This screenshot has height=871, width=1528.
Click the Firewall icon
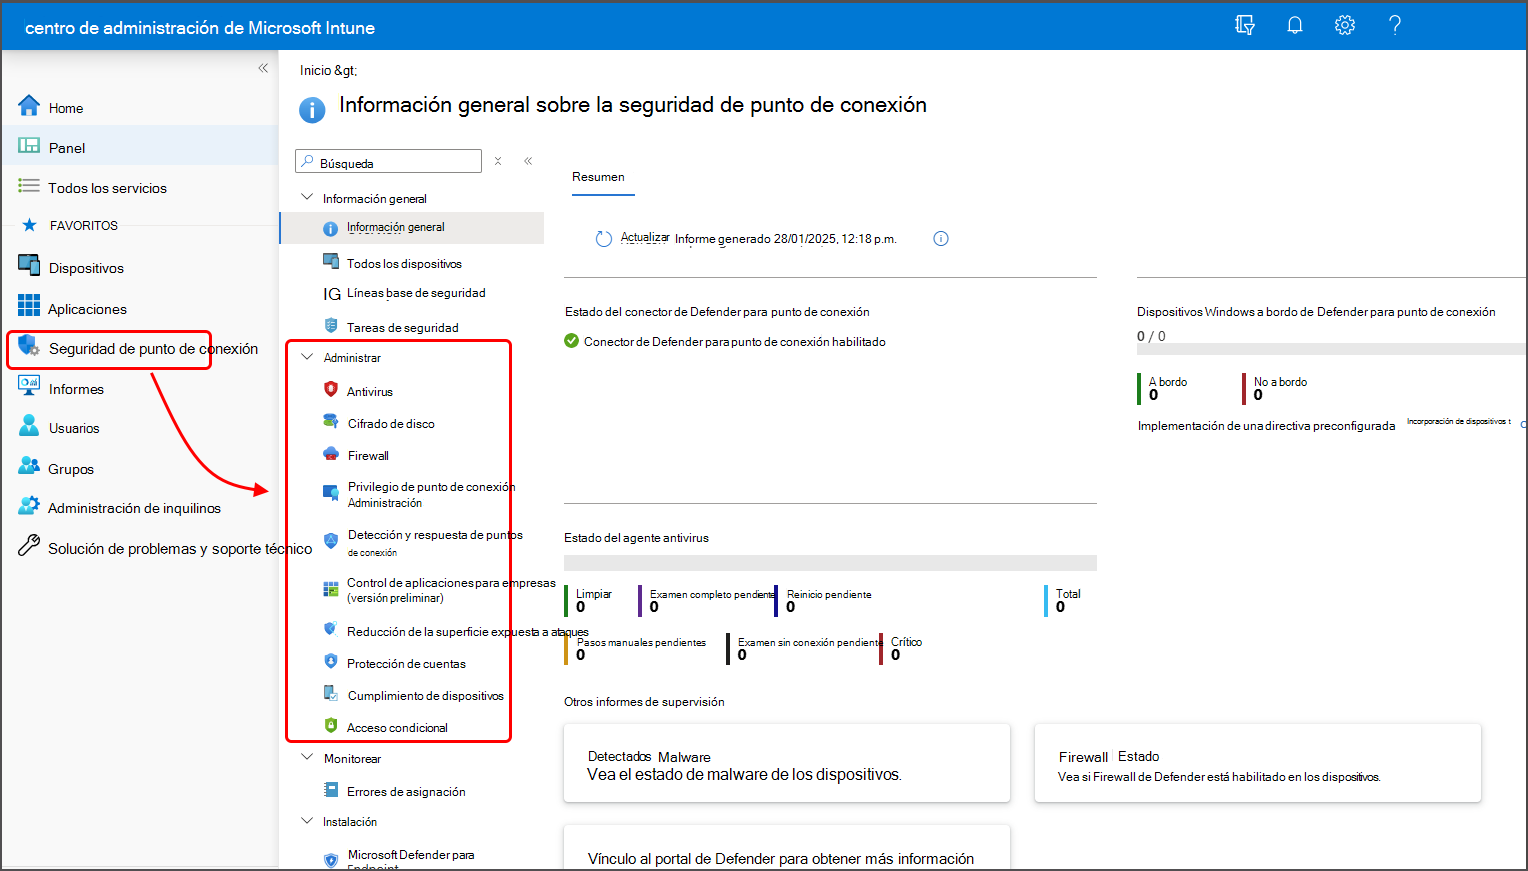coord(331,454)
